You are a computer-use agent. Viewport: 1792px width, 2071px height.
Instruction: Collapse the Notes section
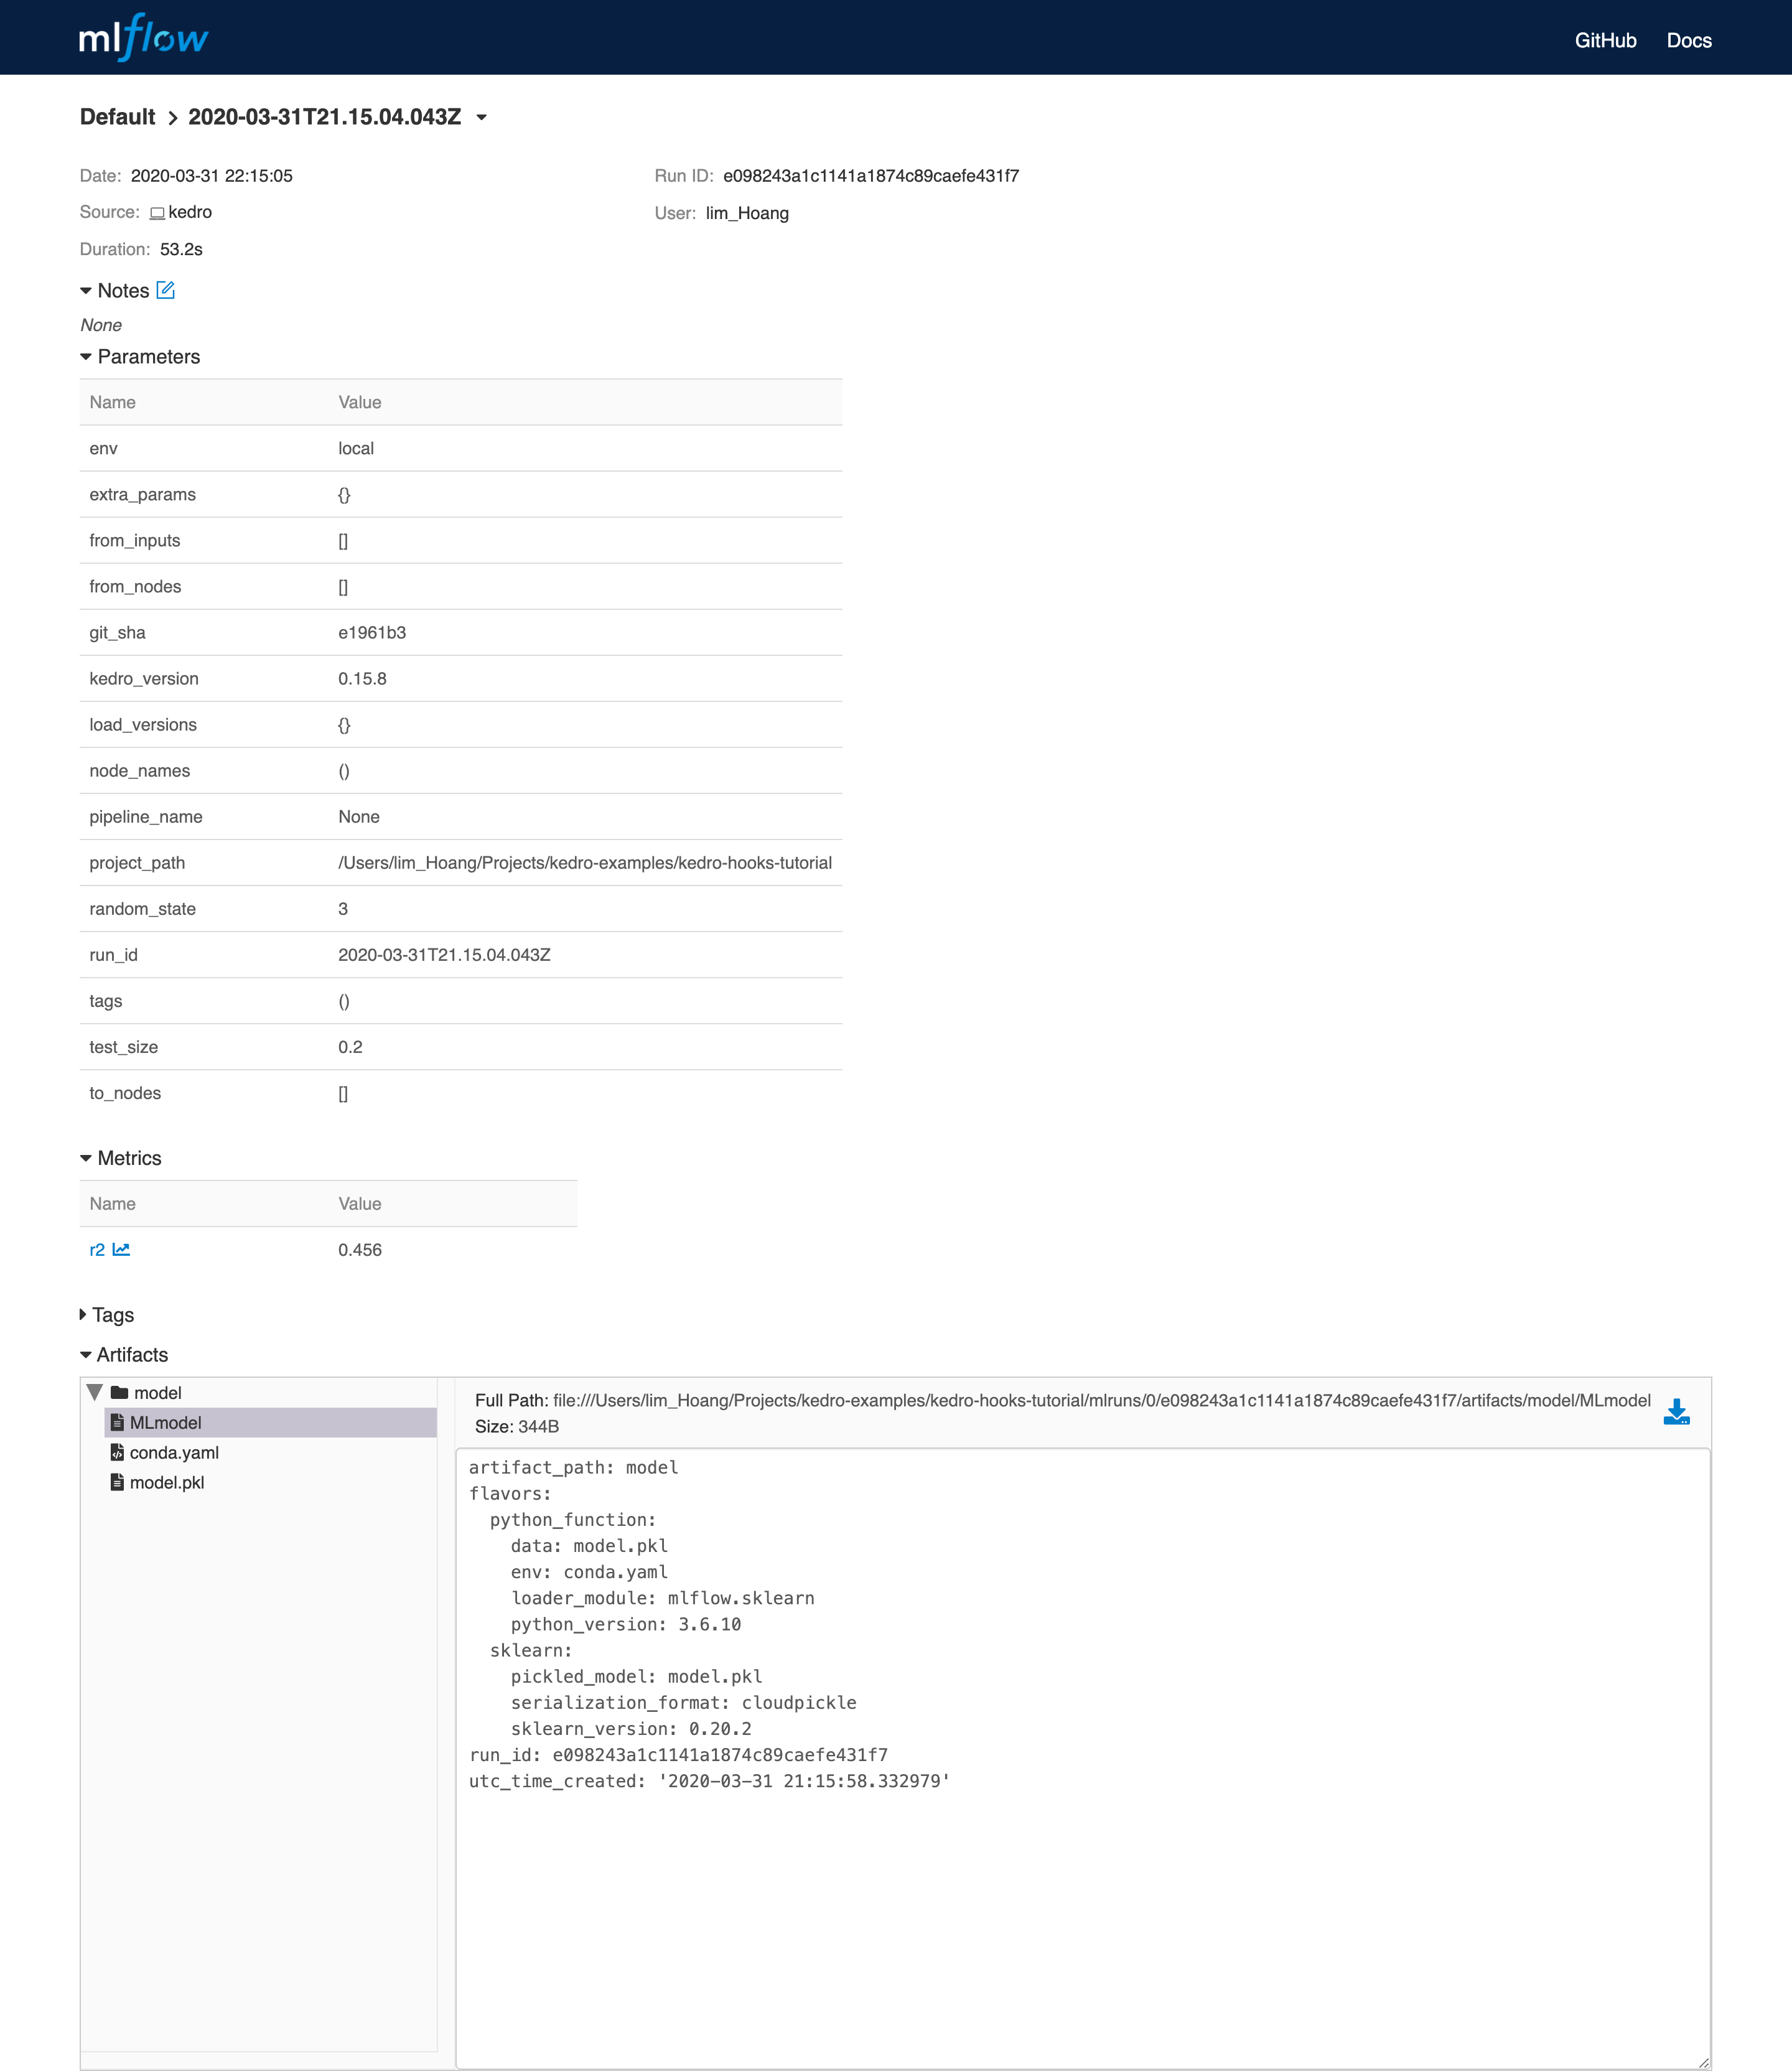click(x=86, y=291)
